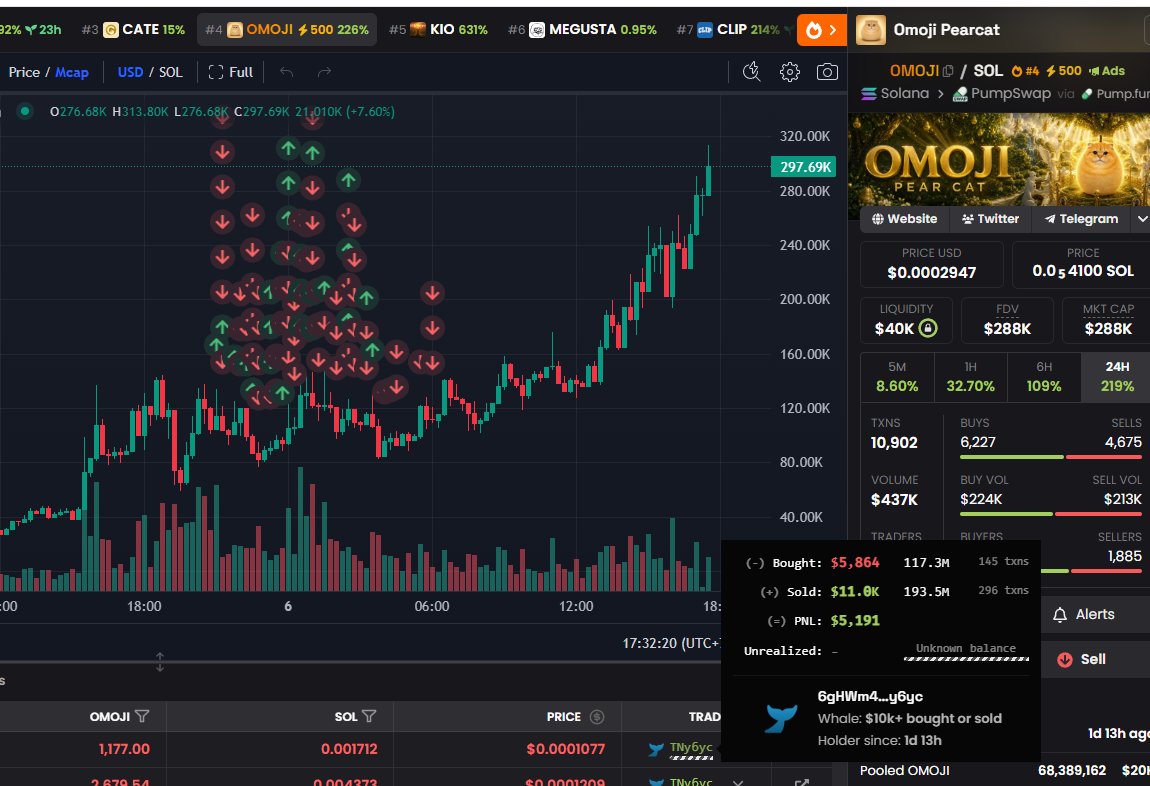1150x786 pixels.
Task: Select the 5M timeframe stats tab
Action: 897,377
